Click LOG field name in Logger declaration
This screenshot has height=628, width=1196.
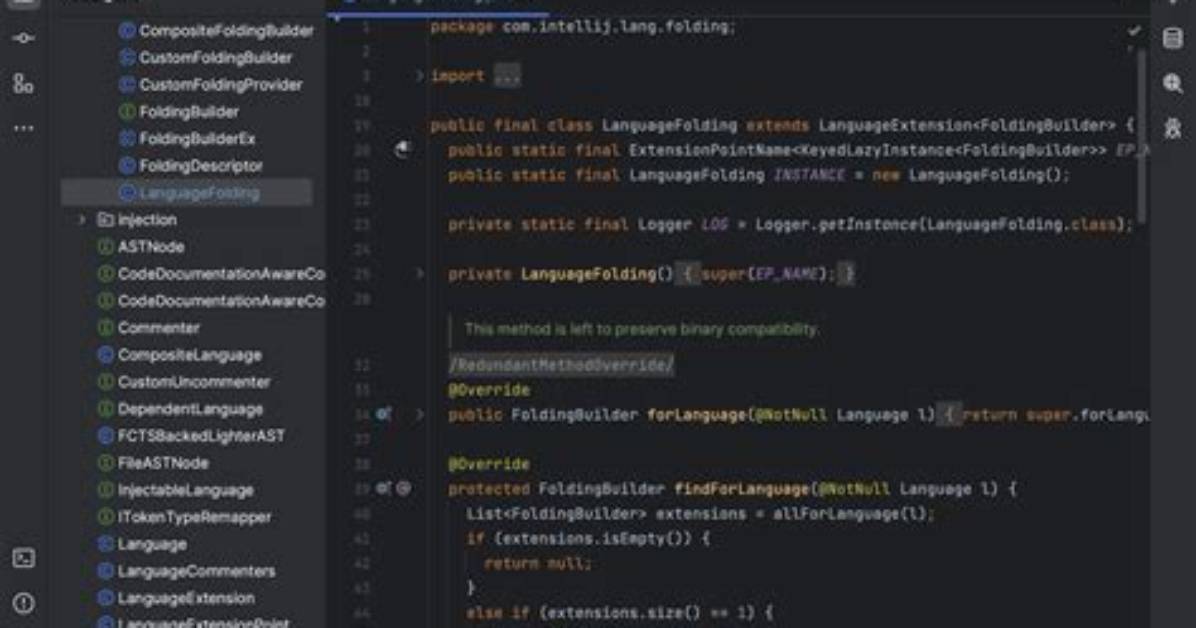tap(714, 224)
